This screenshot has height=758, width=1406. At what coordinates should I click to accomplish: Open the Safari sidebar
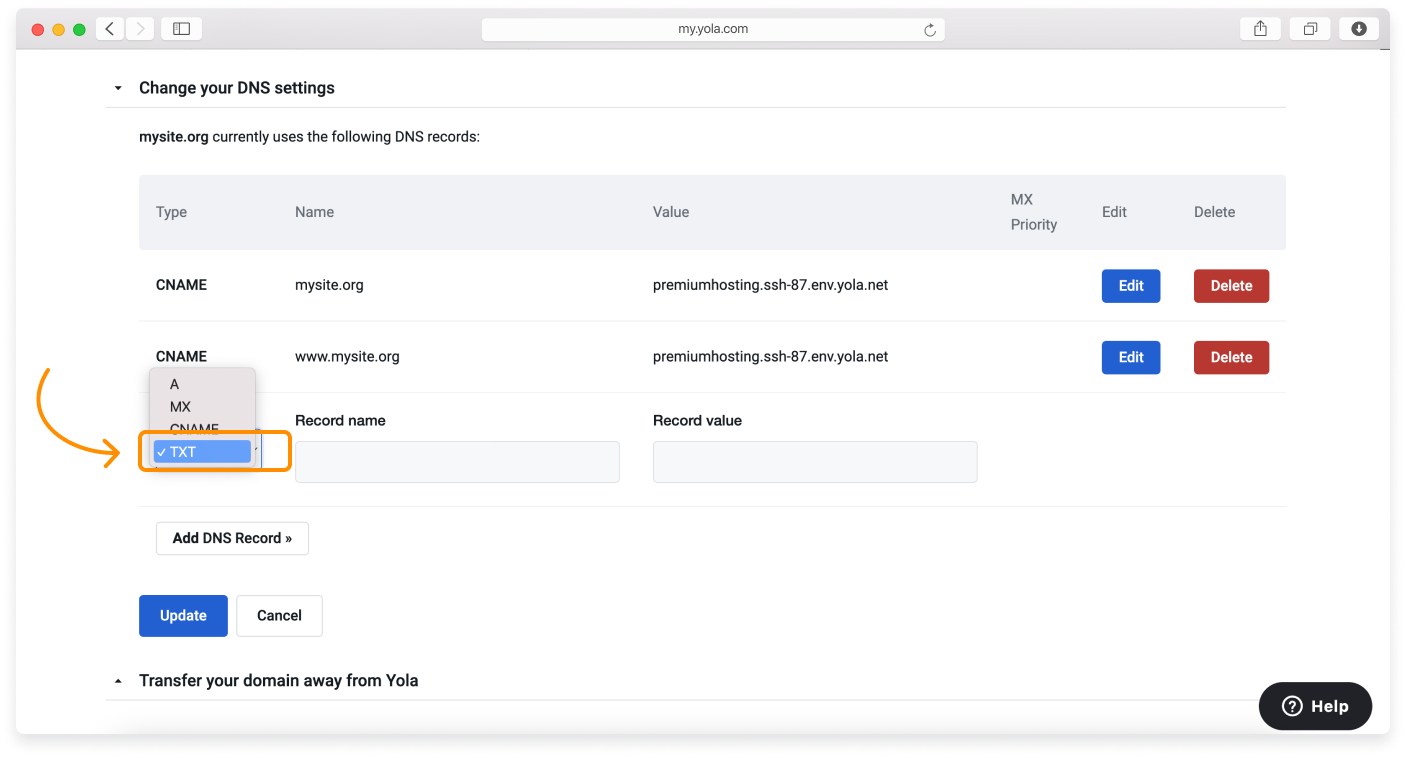coord(181,28)
